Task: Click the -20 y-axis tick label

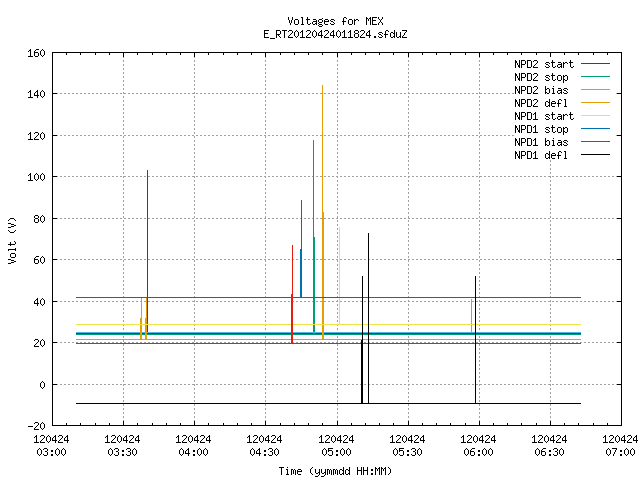Action: 36,426
